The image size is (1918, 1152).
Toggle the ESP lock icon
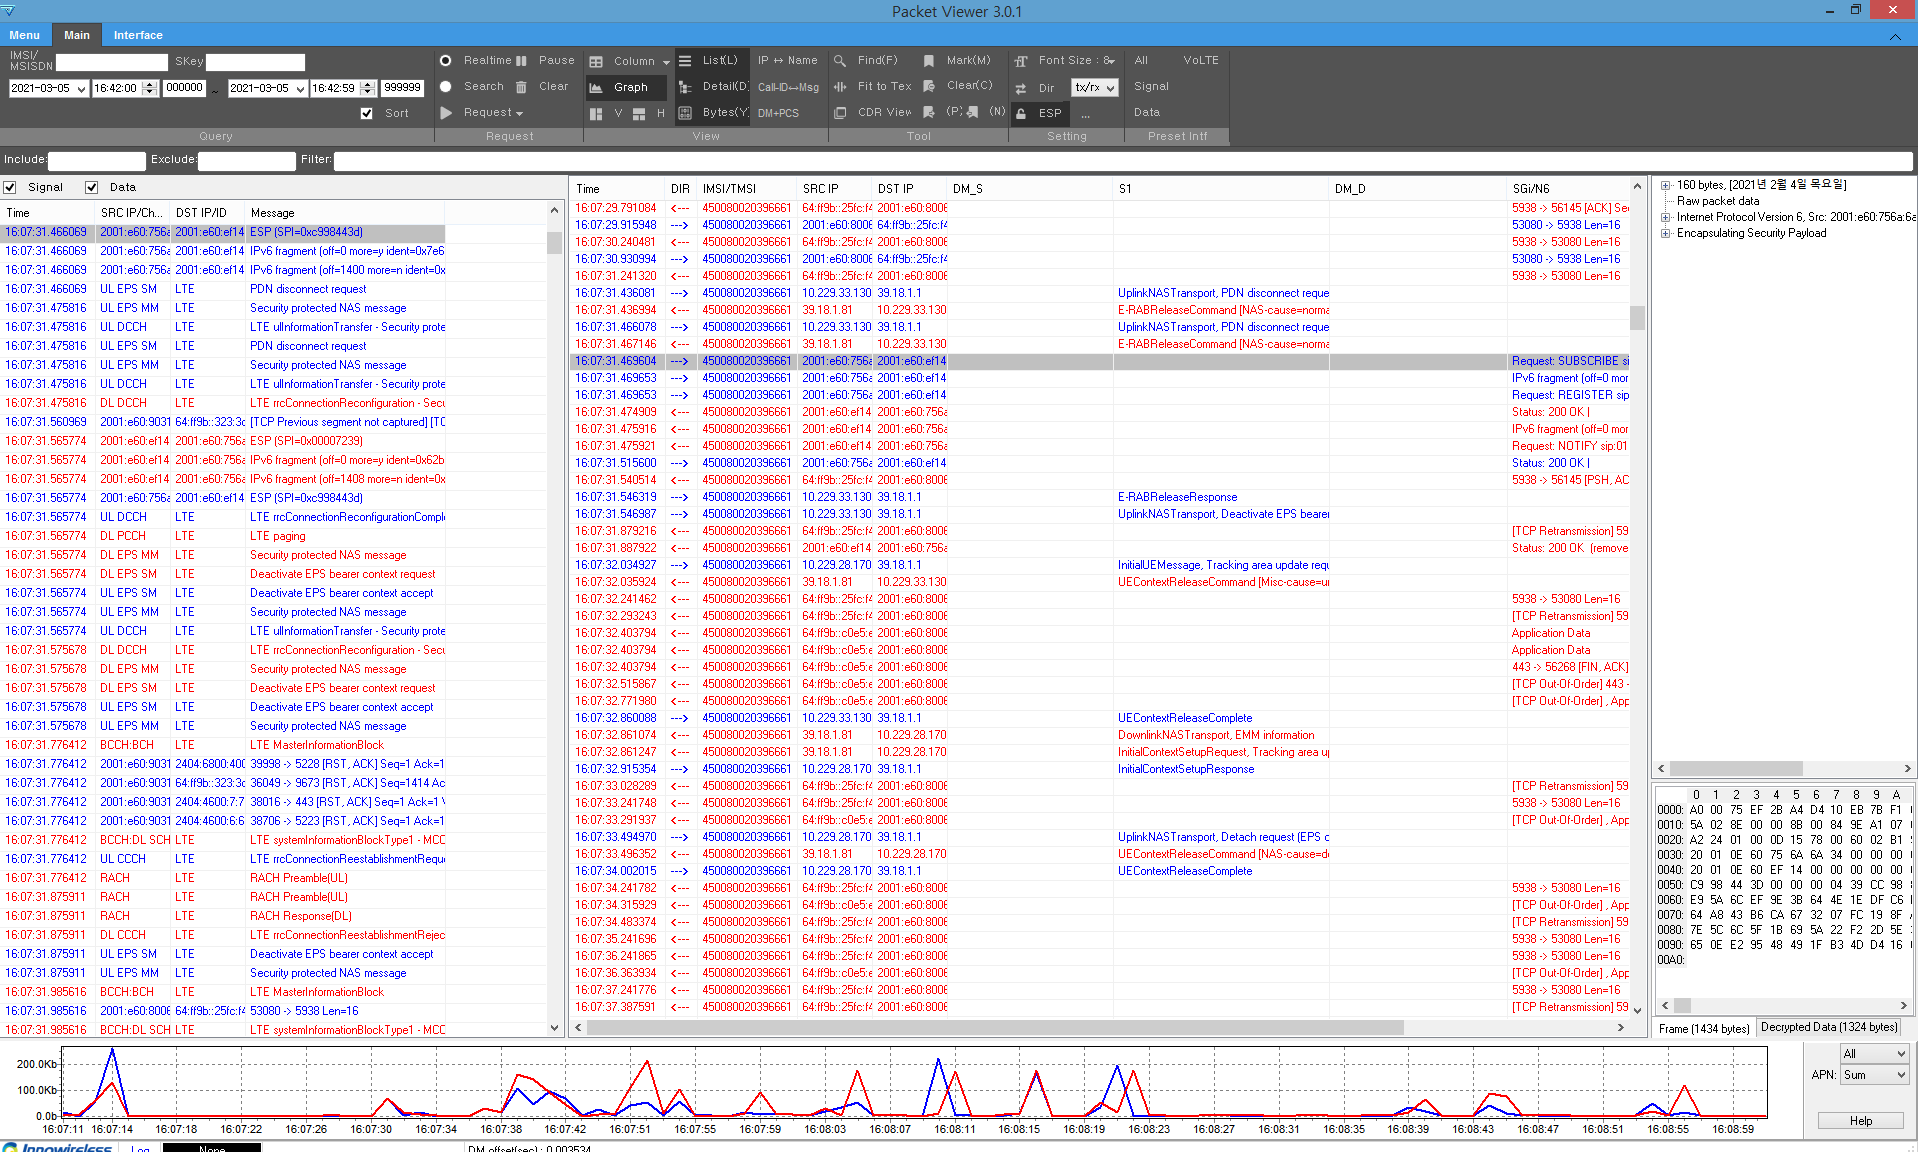[x=1021, y=114]
